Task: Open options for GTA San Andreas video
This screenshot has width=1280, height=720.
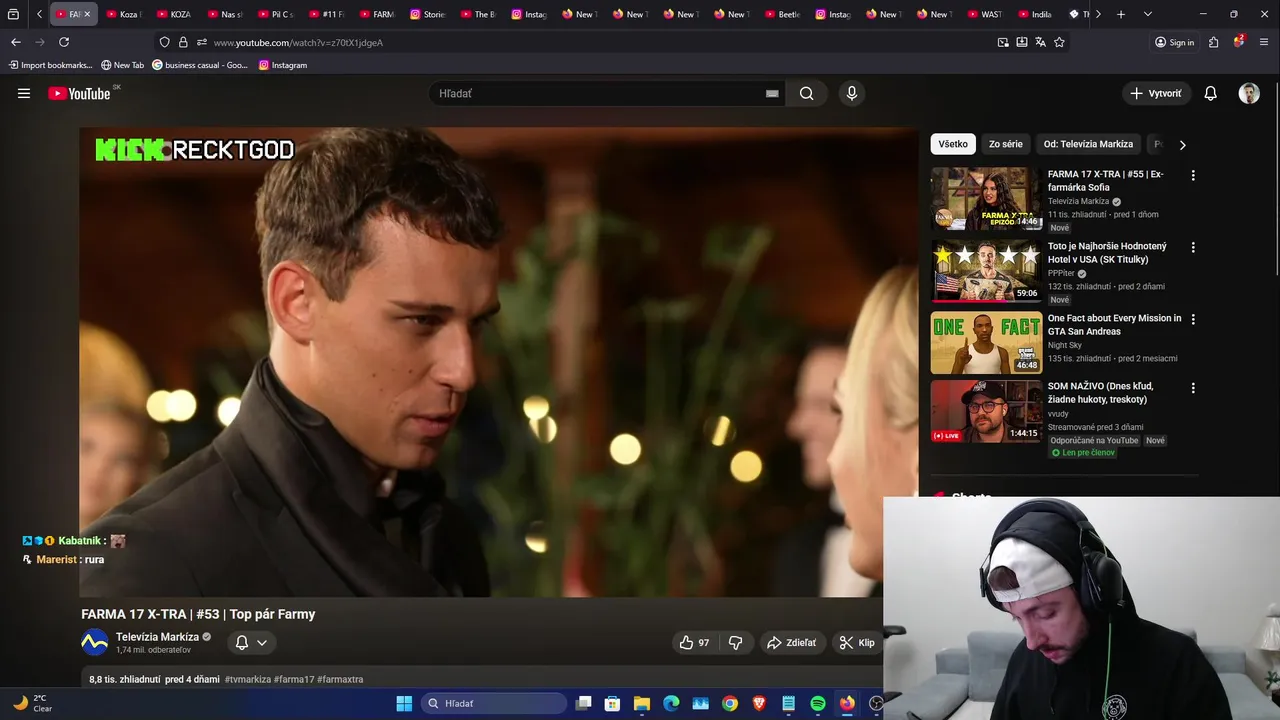Action: coord(1193,319)
